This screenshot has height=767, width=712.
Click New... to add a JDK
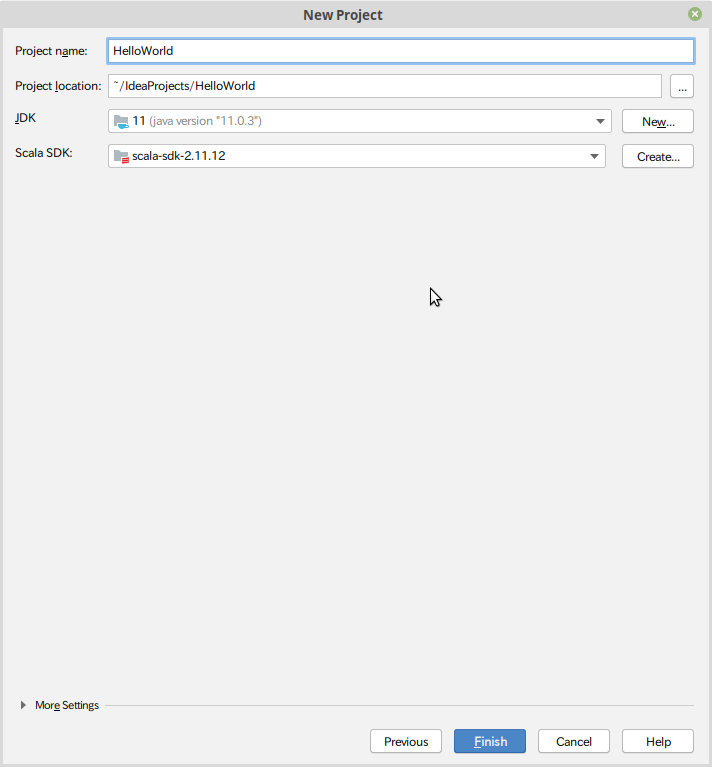tap(658, 121)
